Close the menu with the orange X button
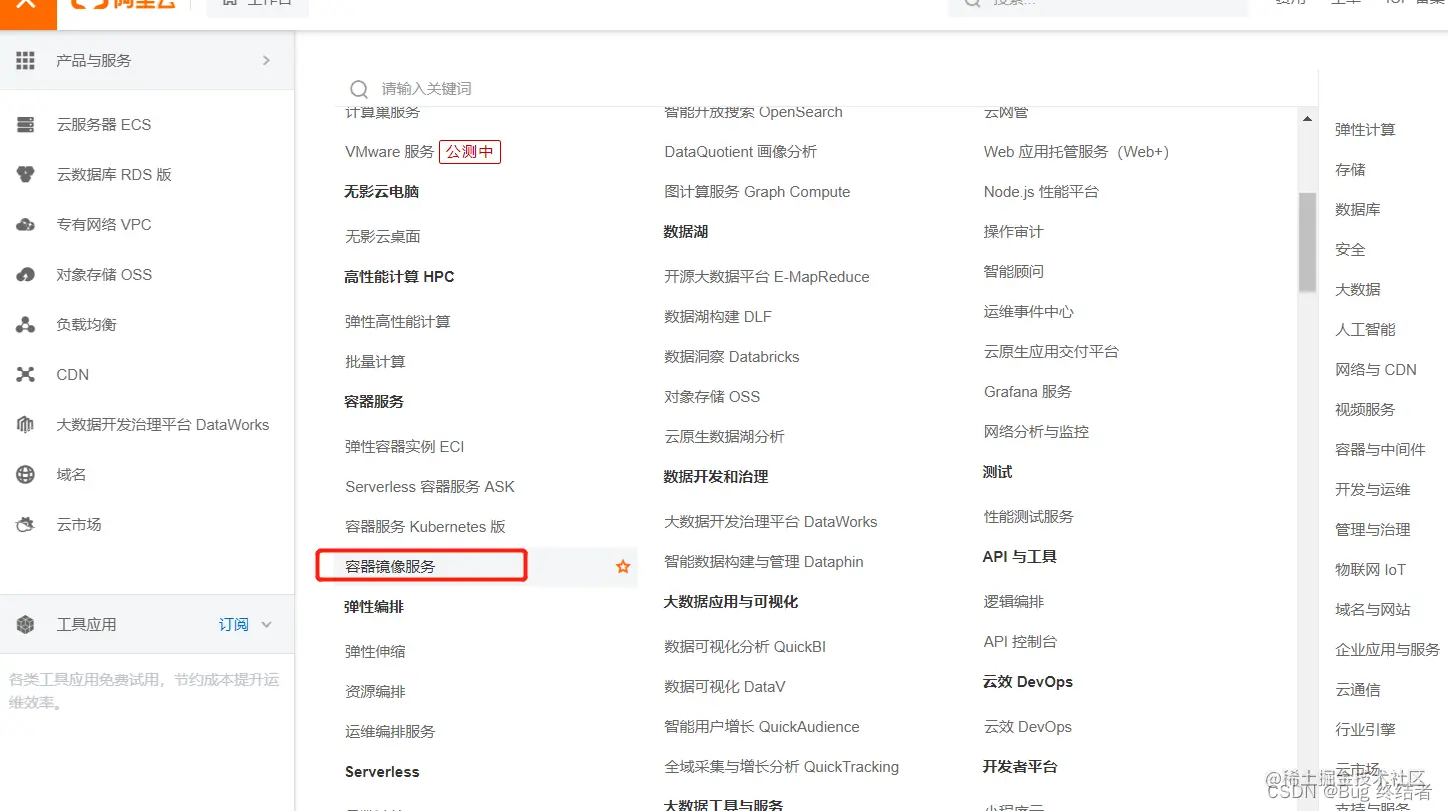The height and width of the screenshot is (811, 1448). pos(27,8)
